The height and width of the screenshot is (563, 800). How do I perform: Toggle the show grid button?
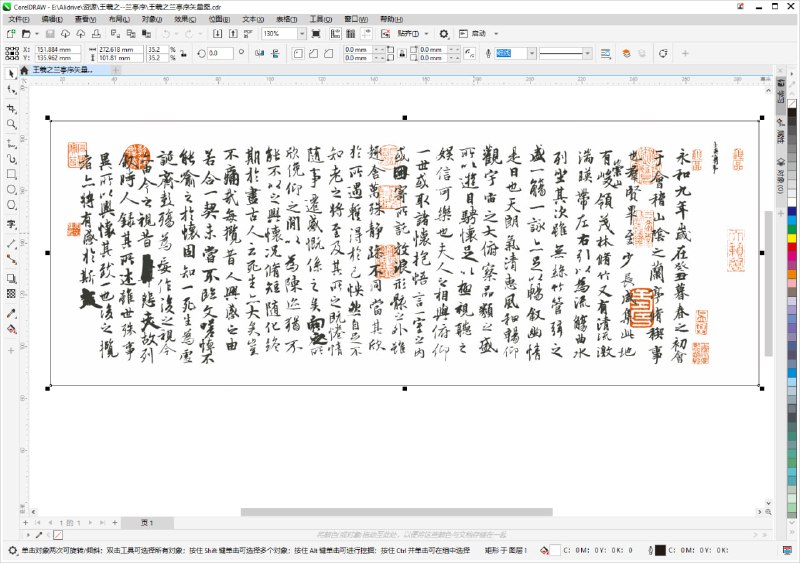click(348, 33)
